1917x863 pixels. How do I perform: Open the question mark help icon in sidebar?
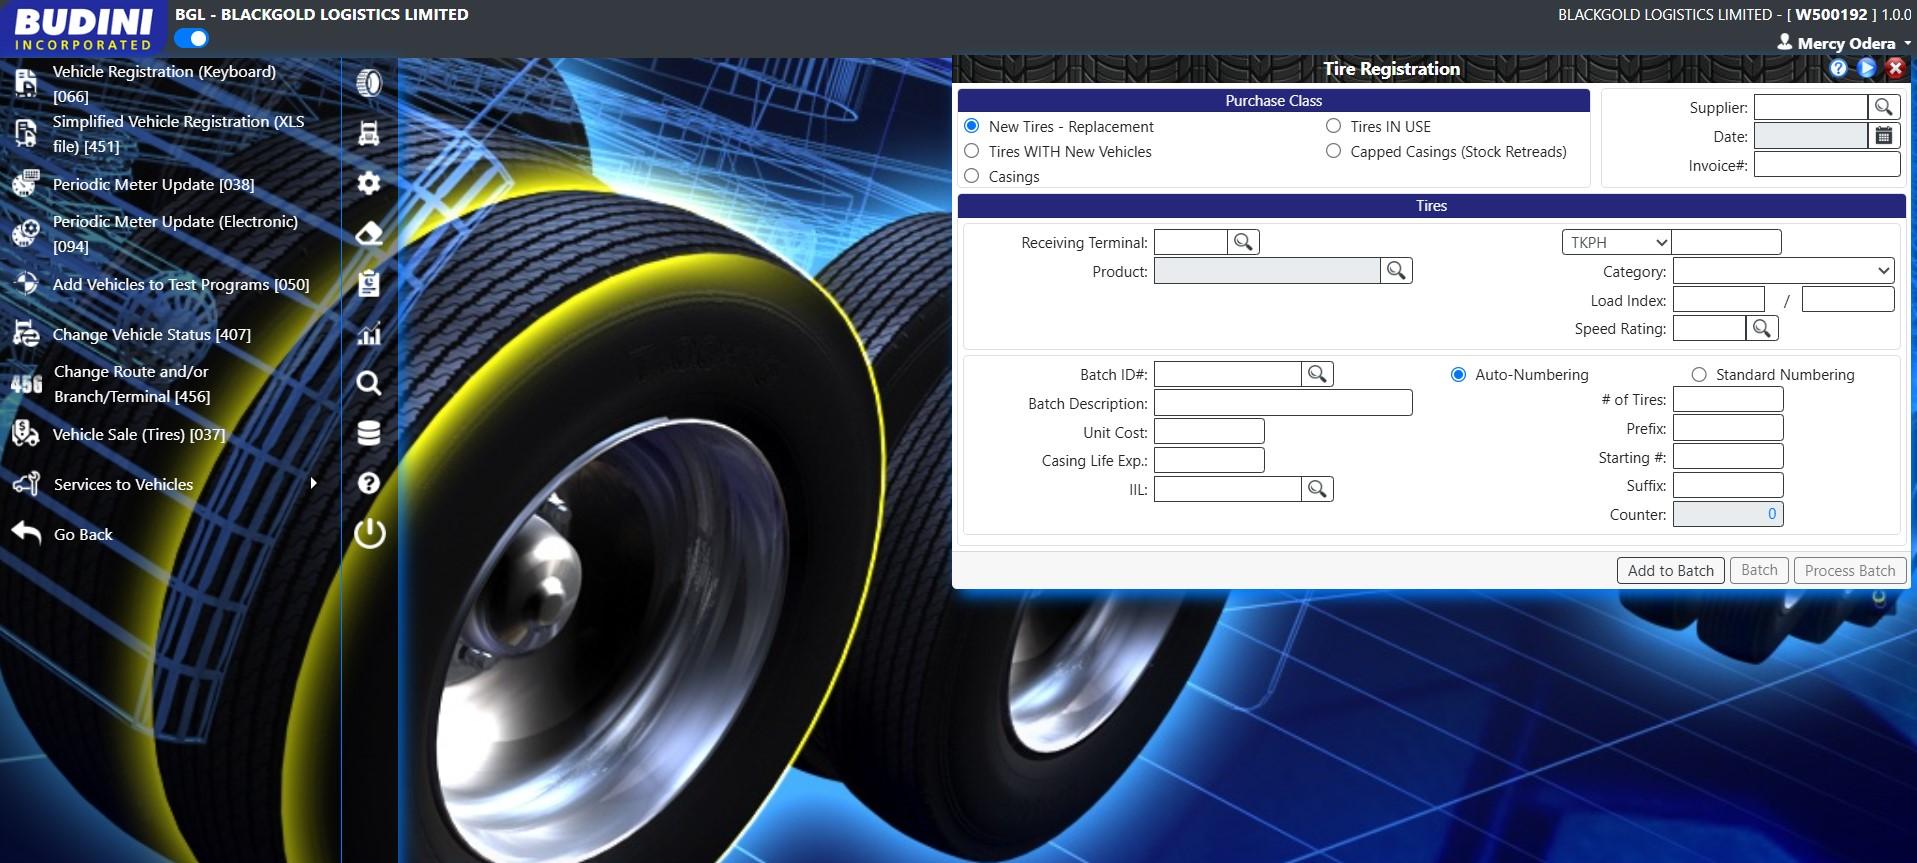(369, 483)
